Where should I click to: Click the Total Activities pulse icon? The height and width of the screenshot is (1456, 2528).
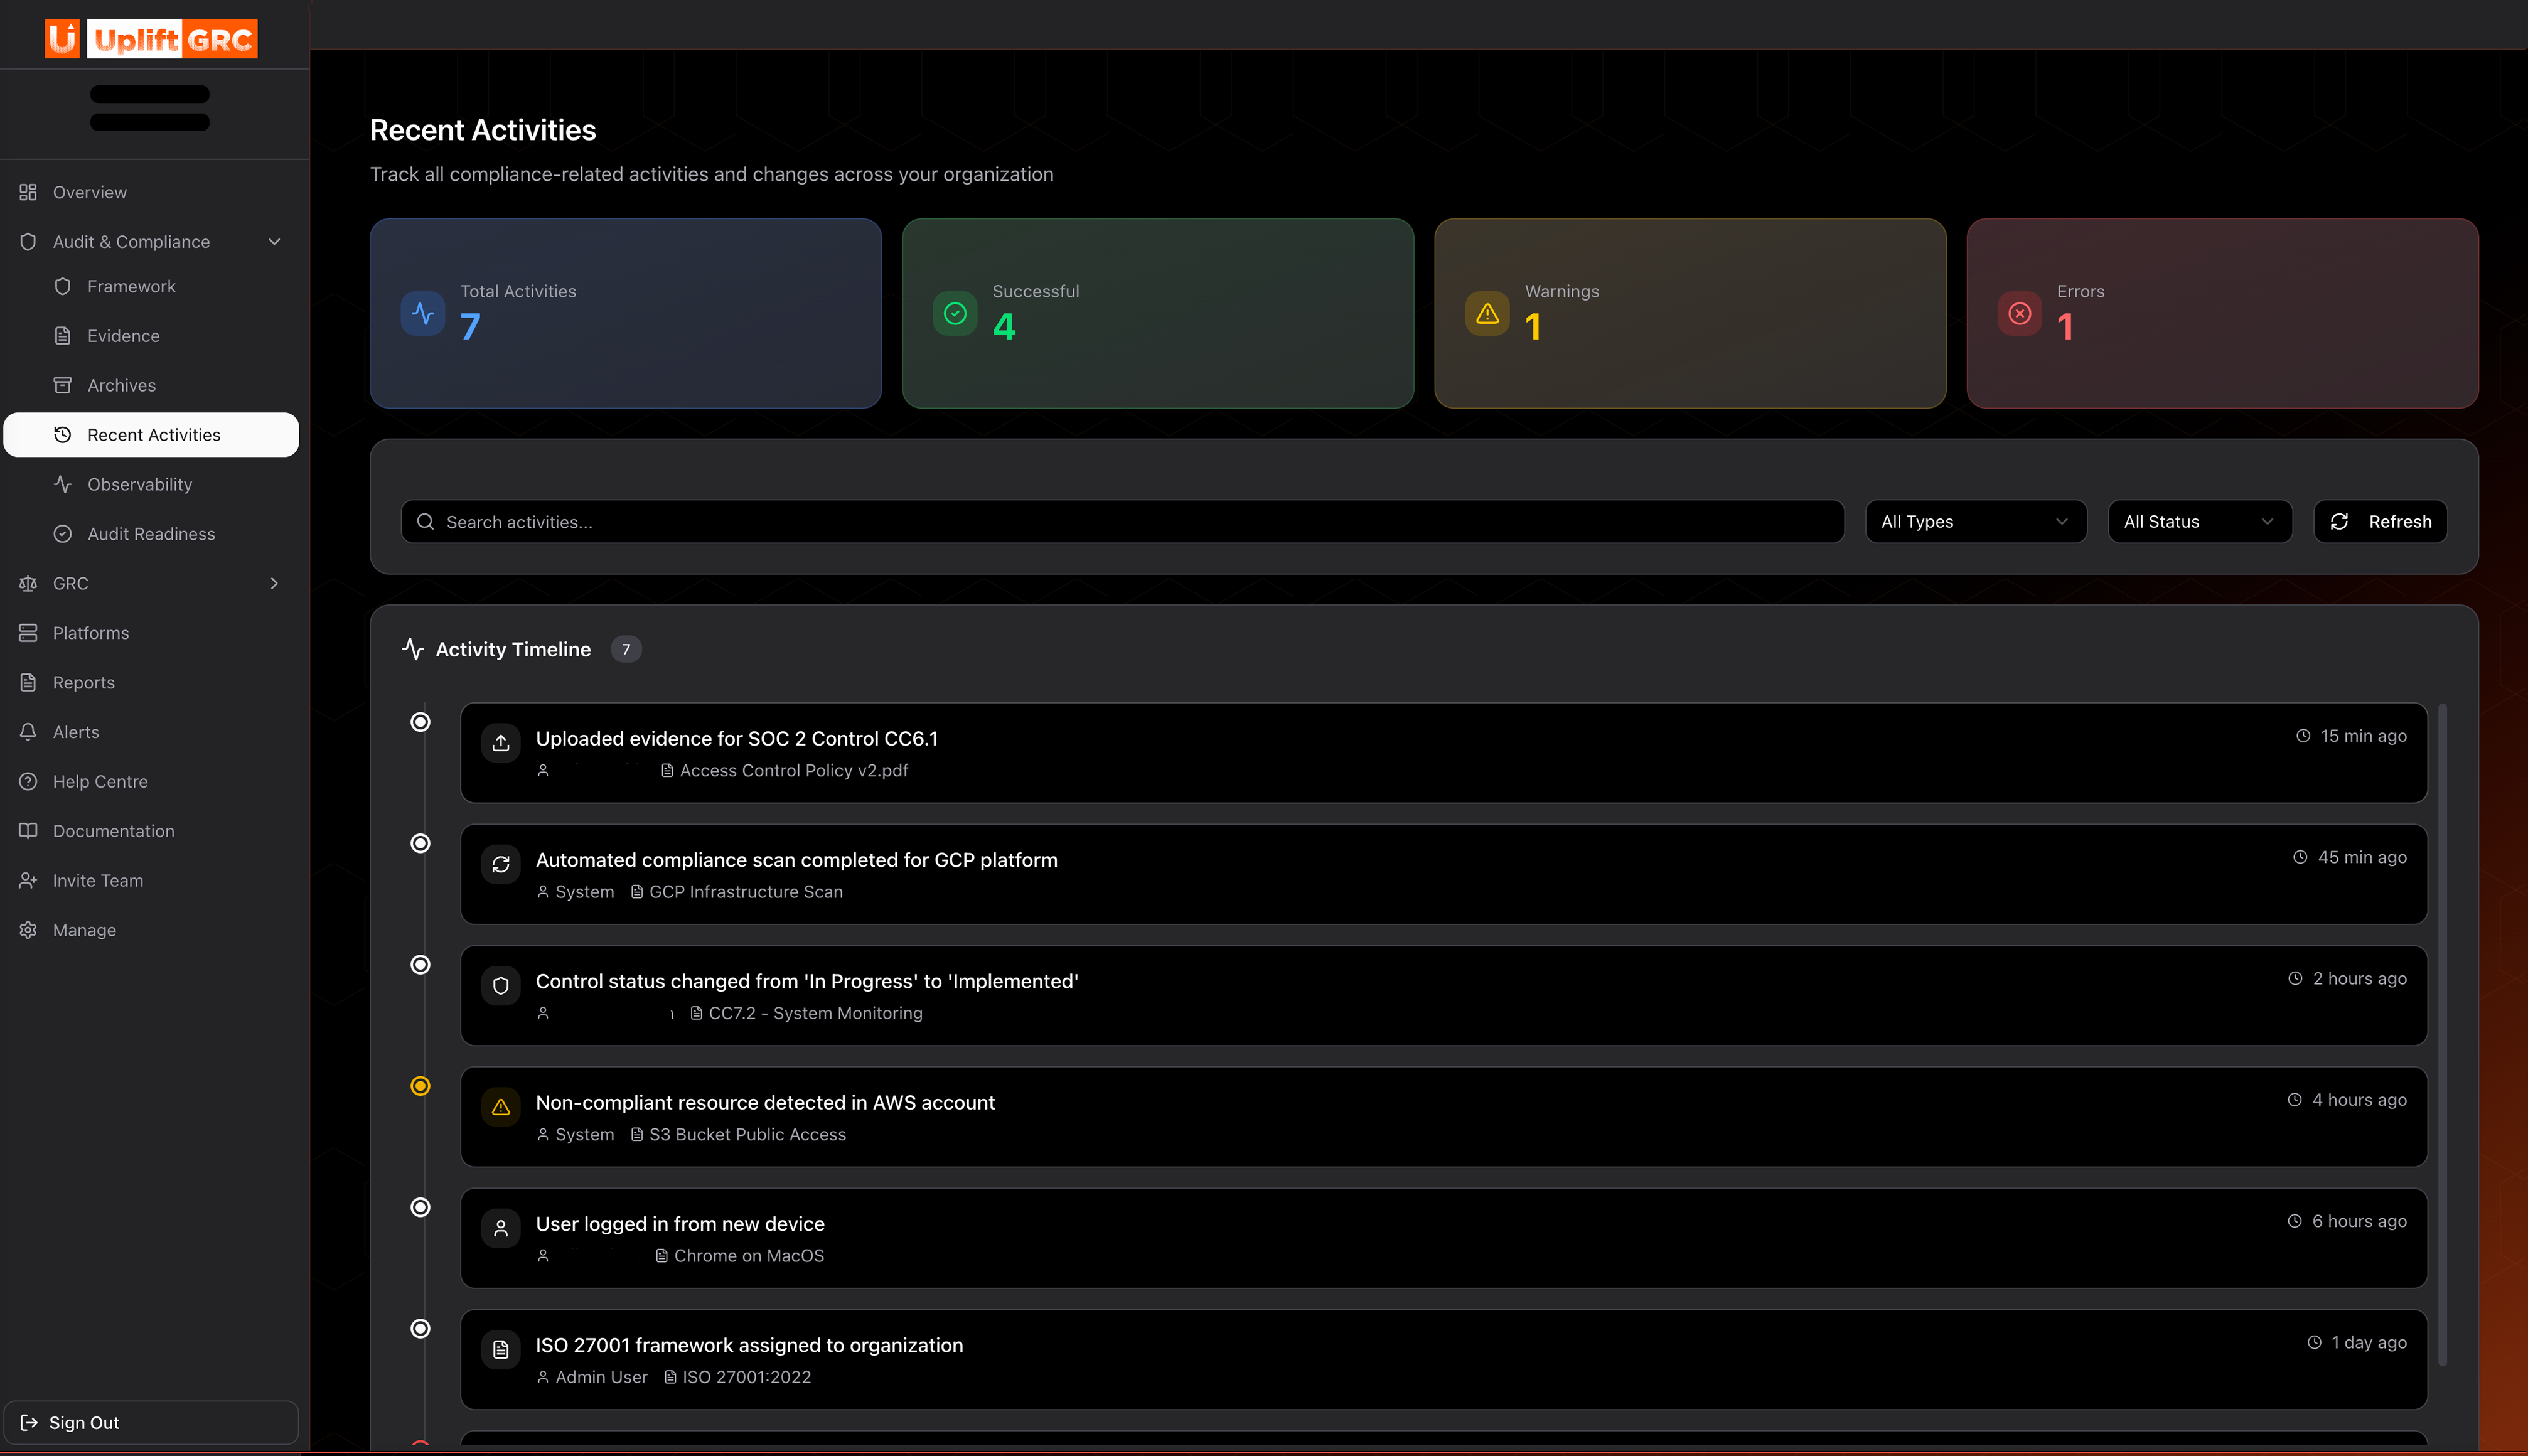(x=423, y=313)
